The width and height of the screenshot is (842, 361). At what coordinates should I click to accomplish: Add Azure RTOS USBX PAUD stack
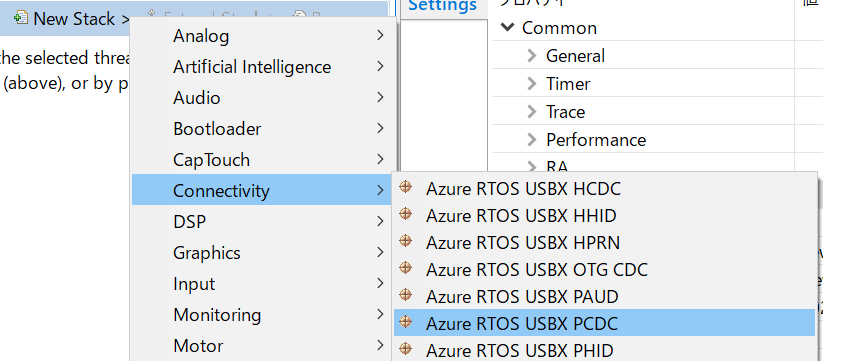tap(605, 296)
